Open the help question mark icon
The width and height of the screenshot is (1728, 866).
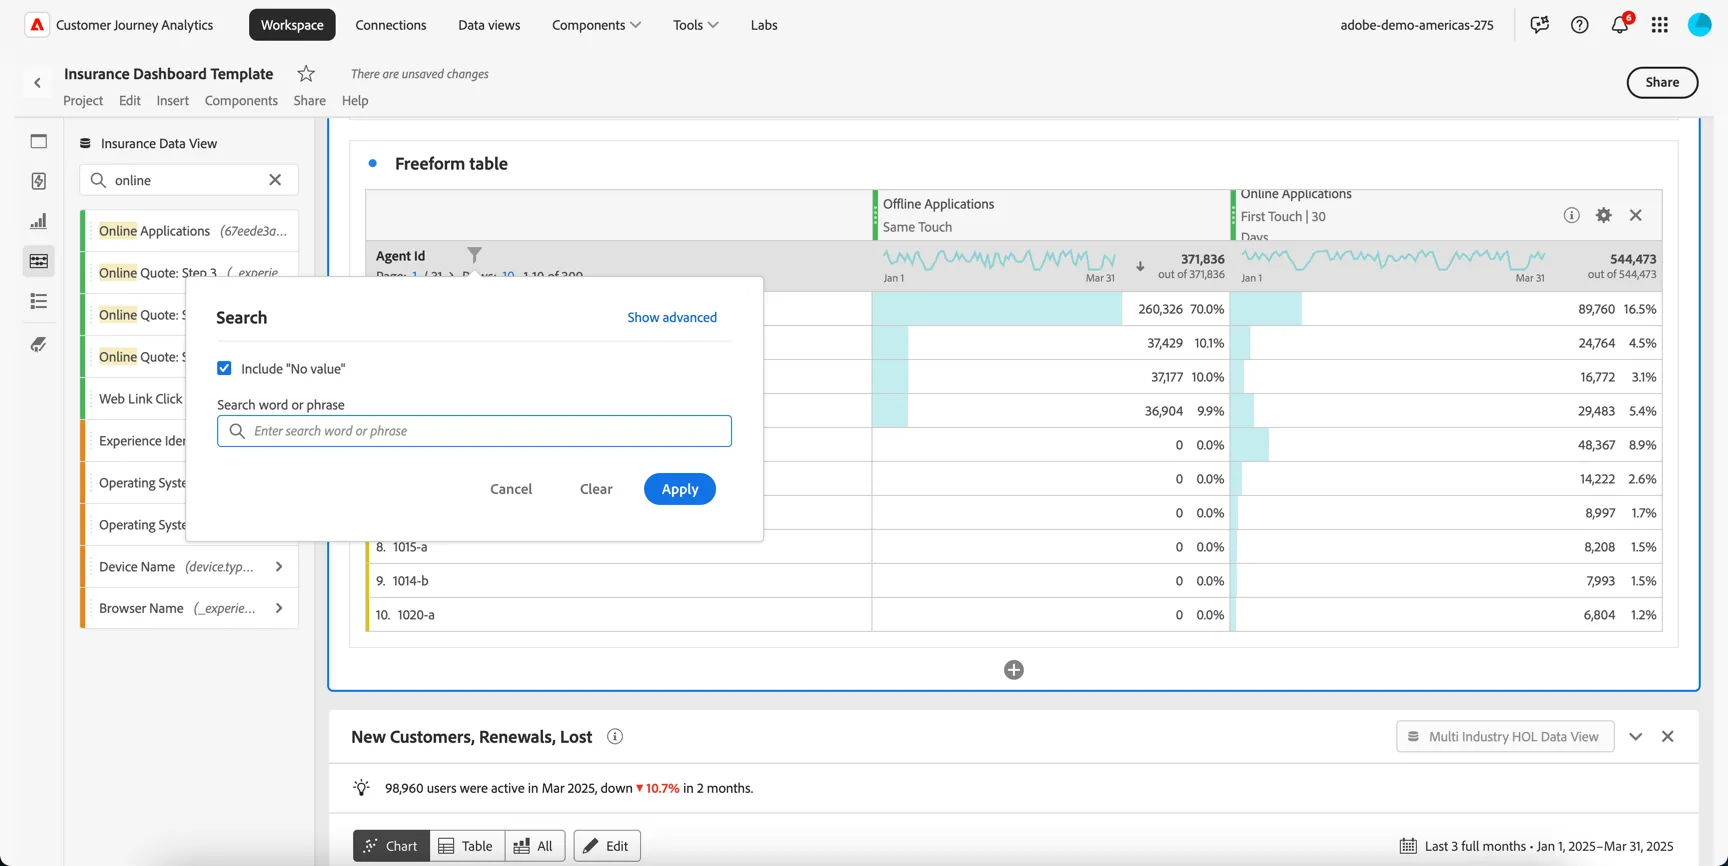1579,25
